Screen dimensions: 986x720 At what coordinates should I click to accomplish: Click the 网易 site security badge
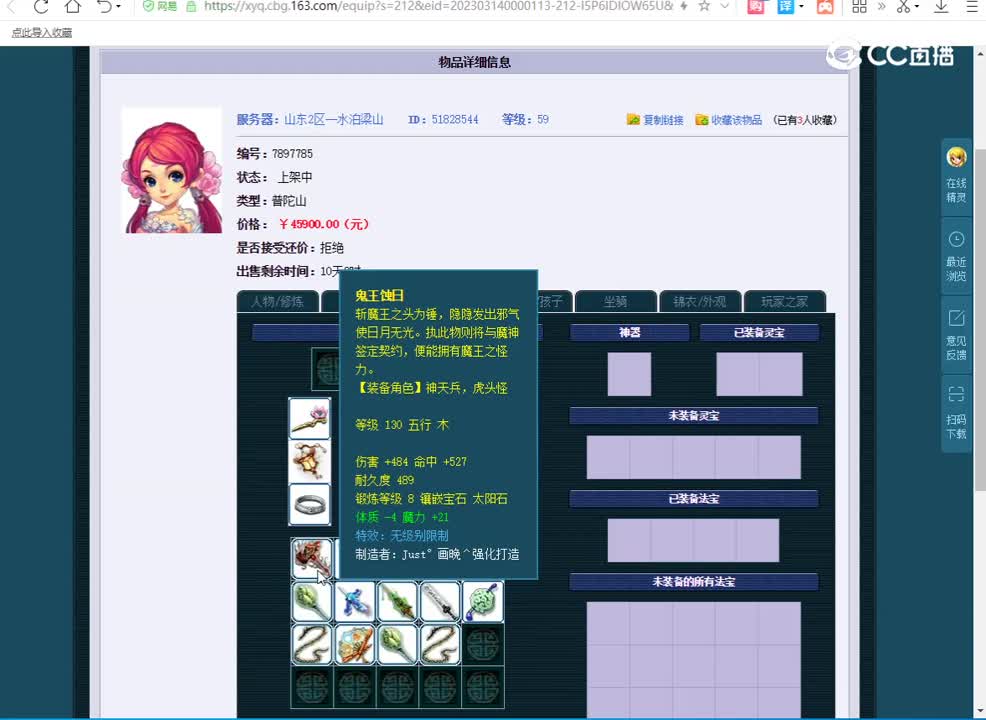tap(161, 6)
